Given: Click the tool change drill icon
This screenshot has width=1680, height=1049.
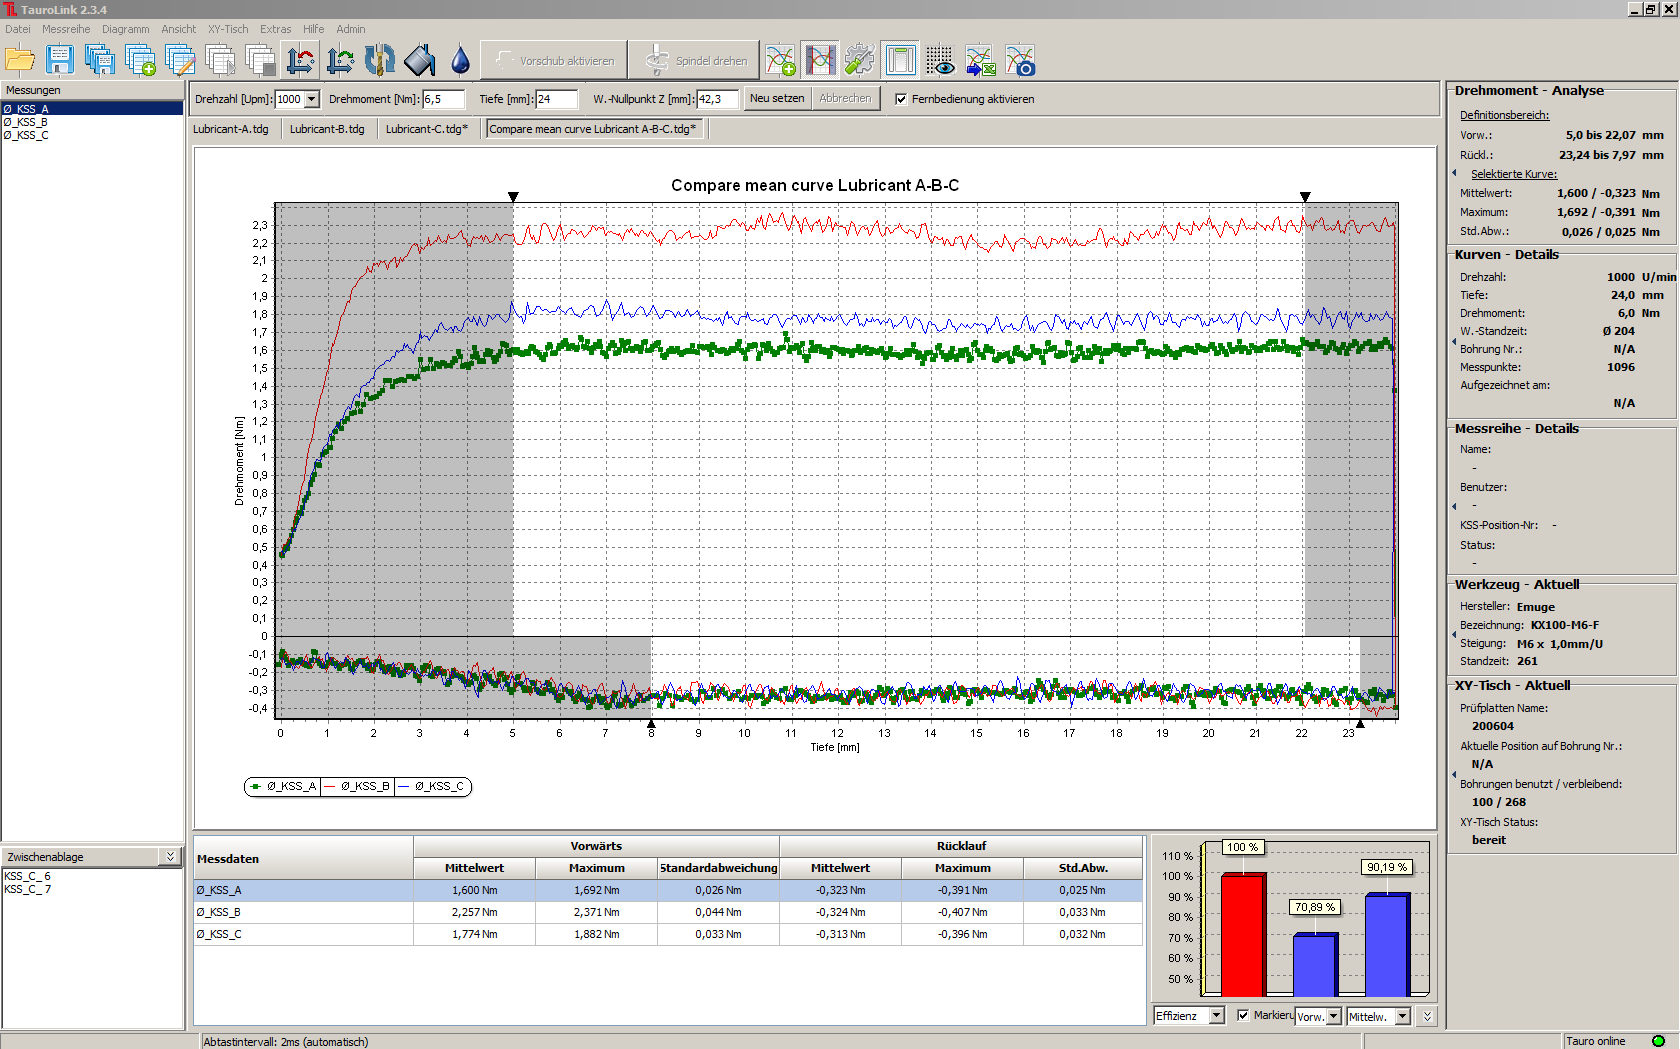Looking at the screenshot, I should 380,60.
